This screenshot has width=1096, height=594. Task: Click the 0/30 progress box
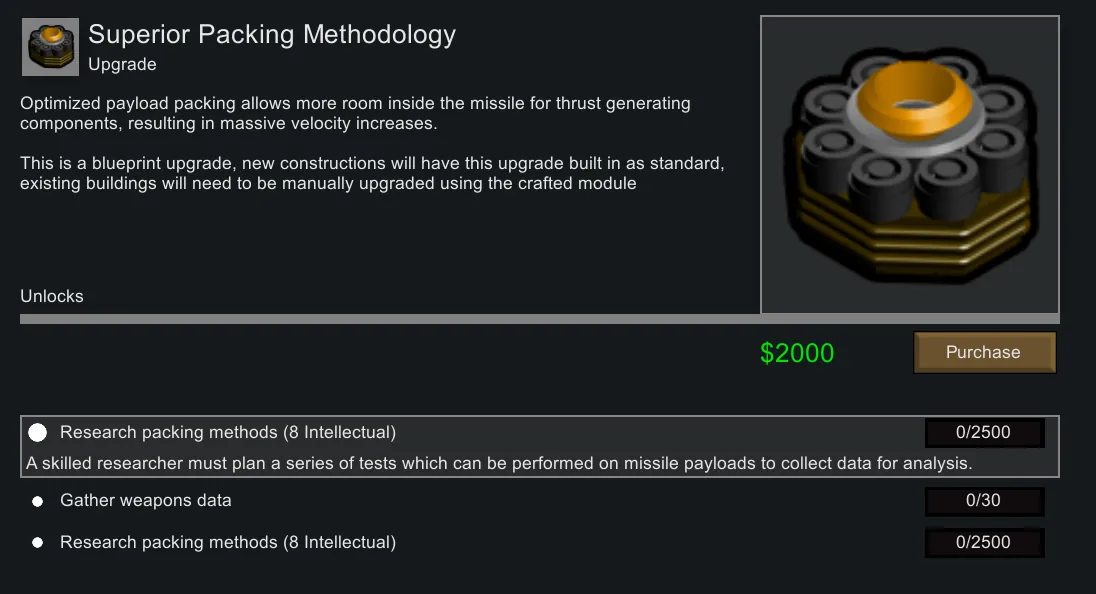coord(984,501)
